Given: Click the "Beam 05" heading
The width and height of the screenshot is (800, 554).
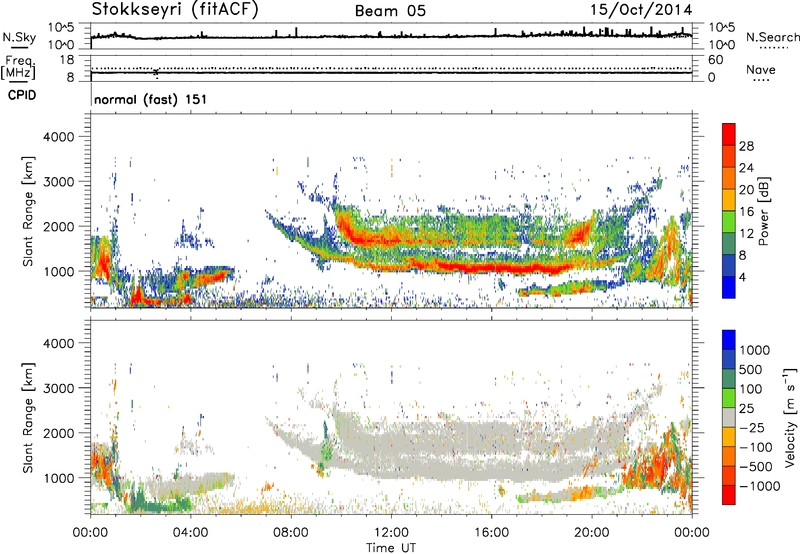Looking at the screenshot, I should pyautogui.click(x=390, y=11).
